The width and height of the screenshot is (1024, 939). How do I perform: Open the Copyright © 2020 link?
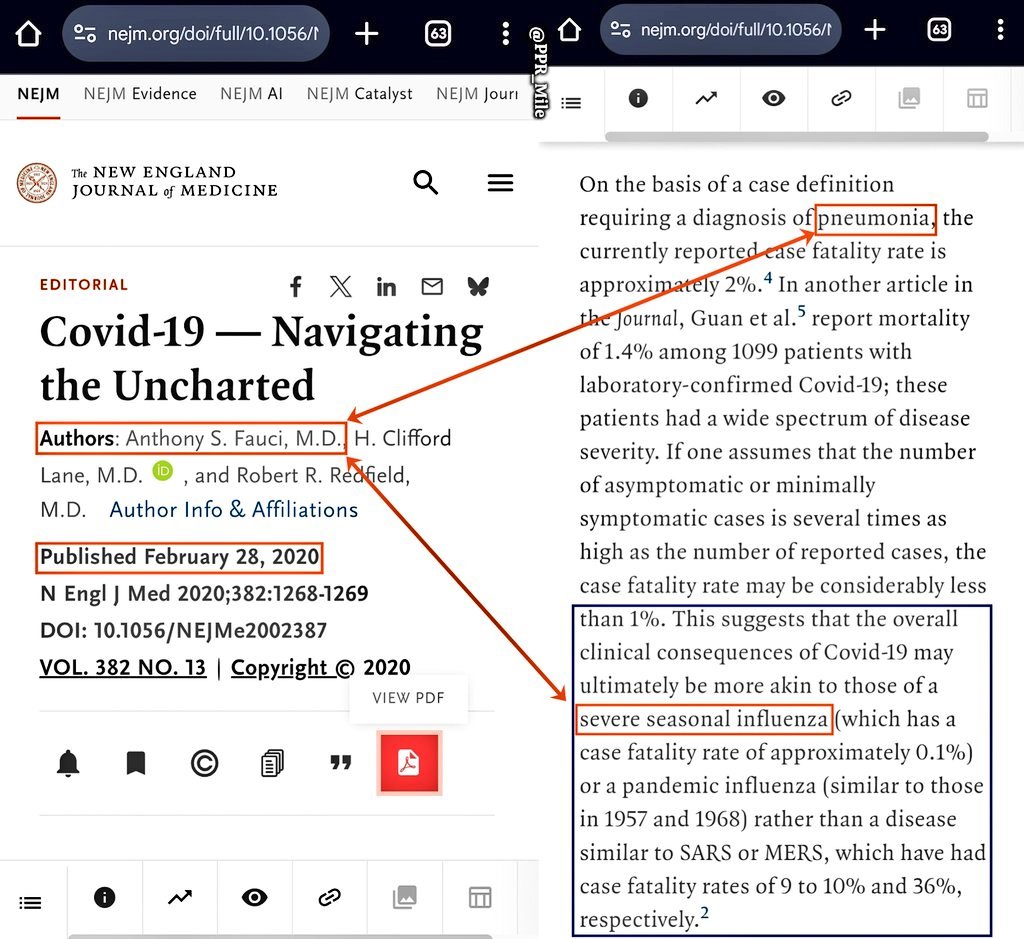click(321, 667)
